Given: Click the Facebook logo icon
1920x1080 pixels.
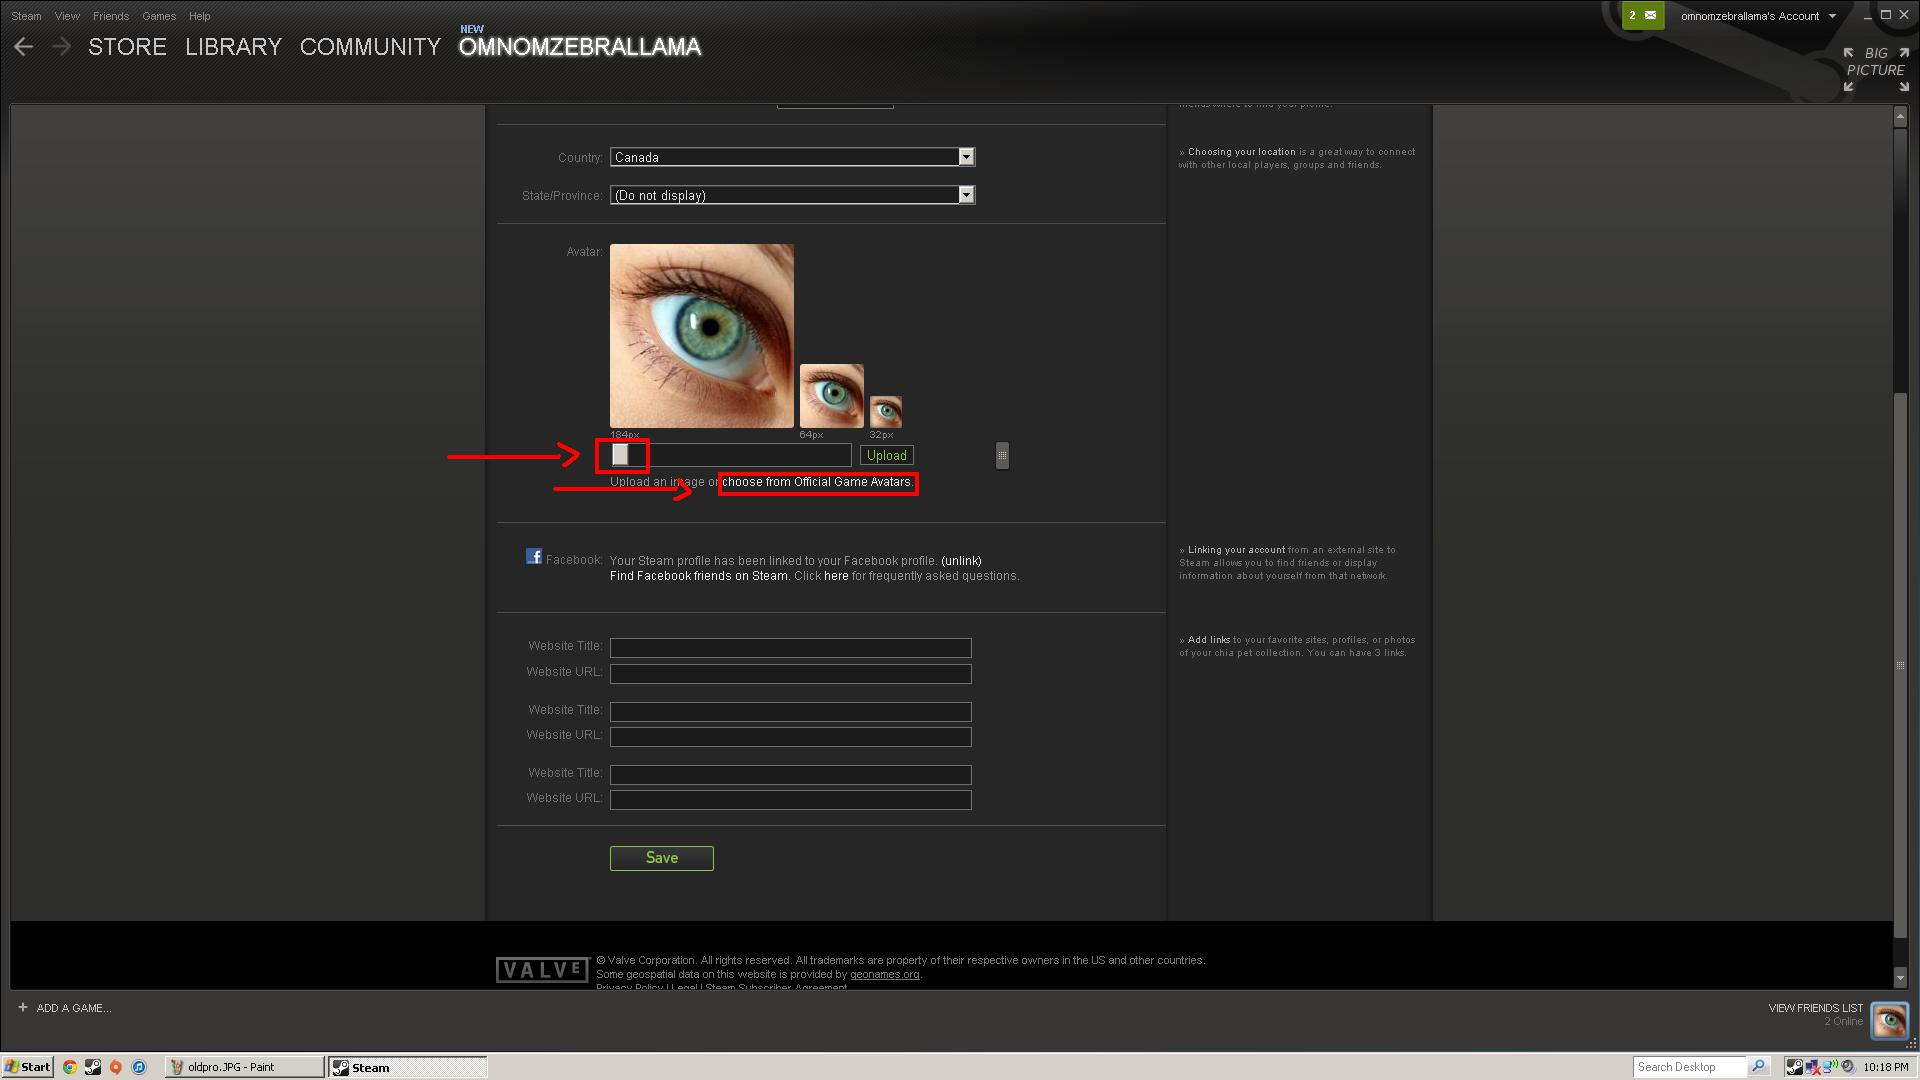Looking at the screenshot, I should click(x=534, y=557).
